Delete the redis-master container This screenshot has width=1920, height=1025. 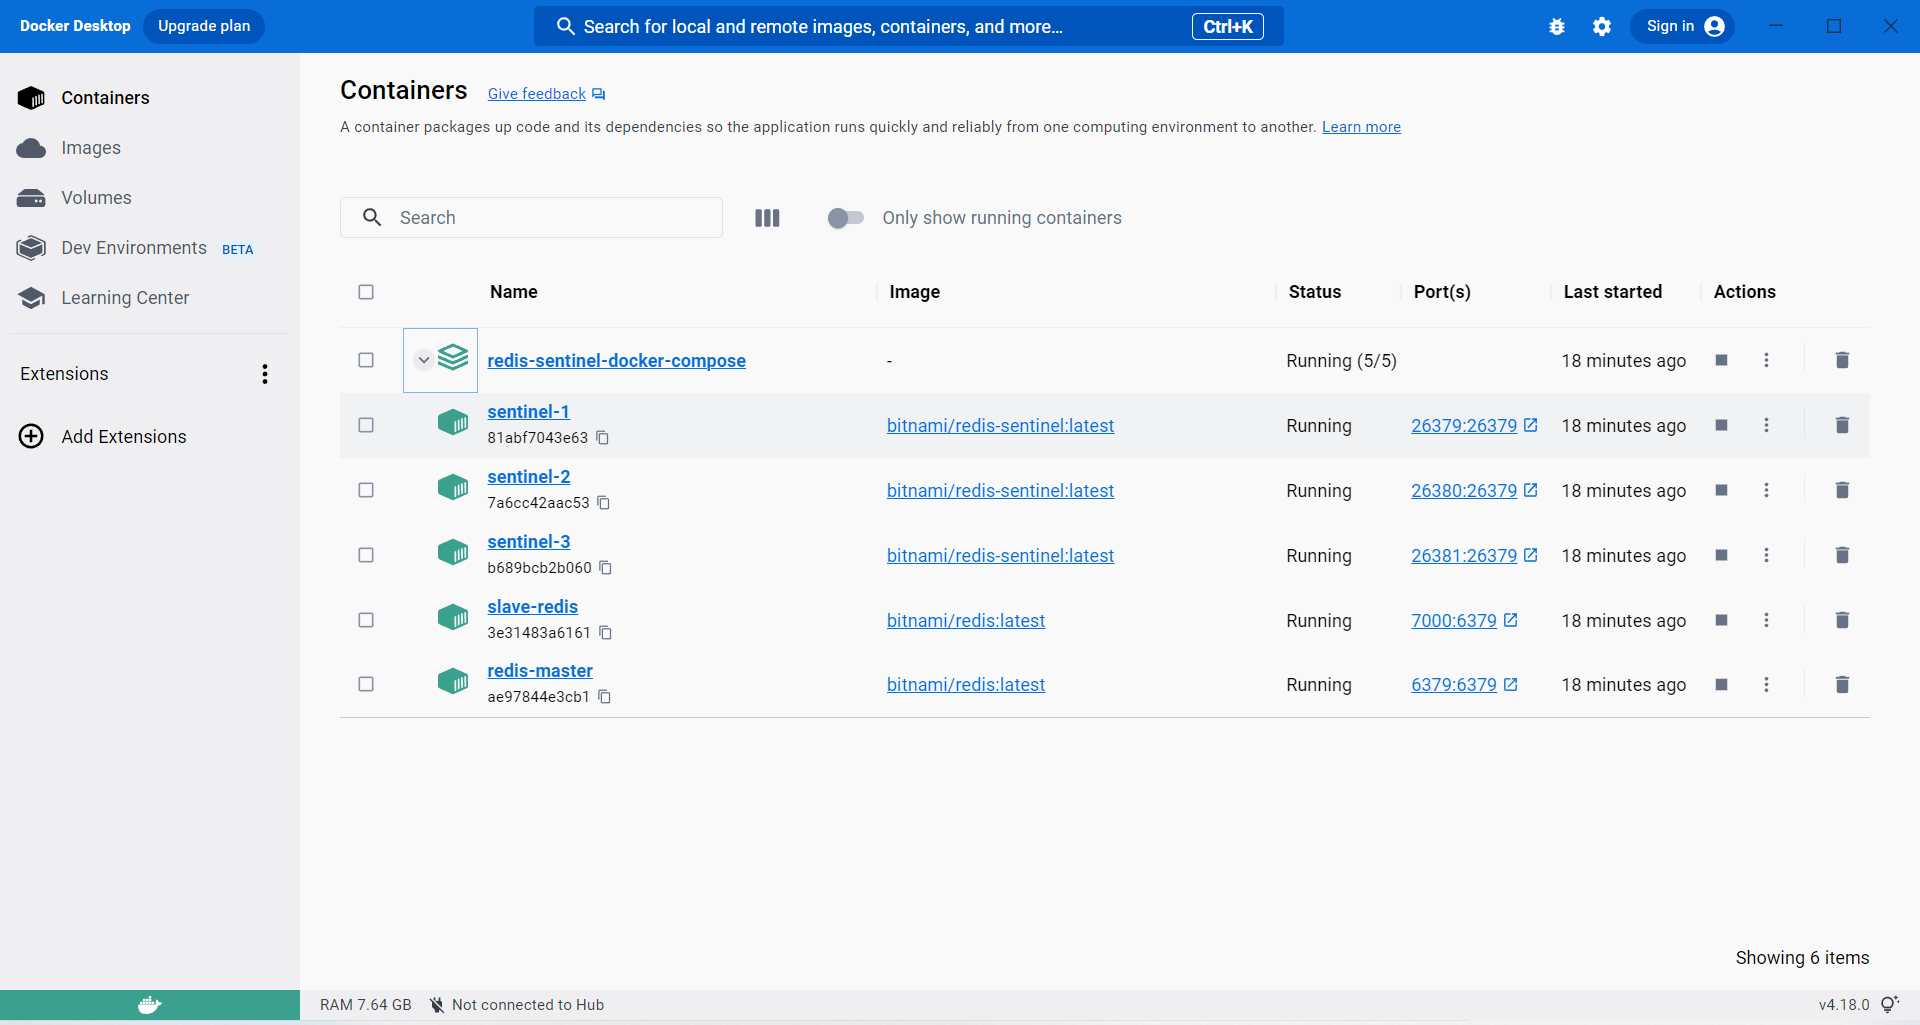click(x=1842, y=684)
